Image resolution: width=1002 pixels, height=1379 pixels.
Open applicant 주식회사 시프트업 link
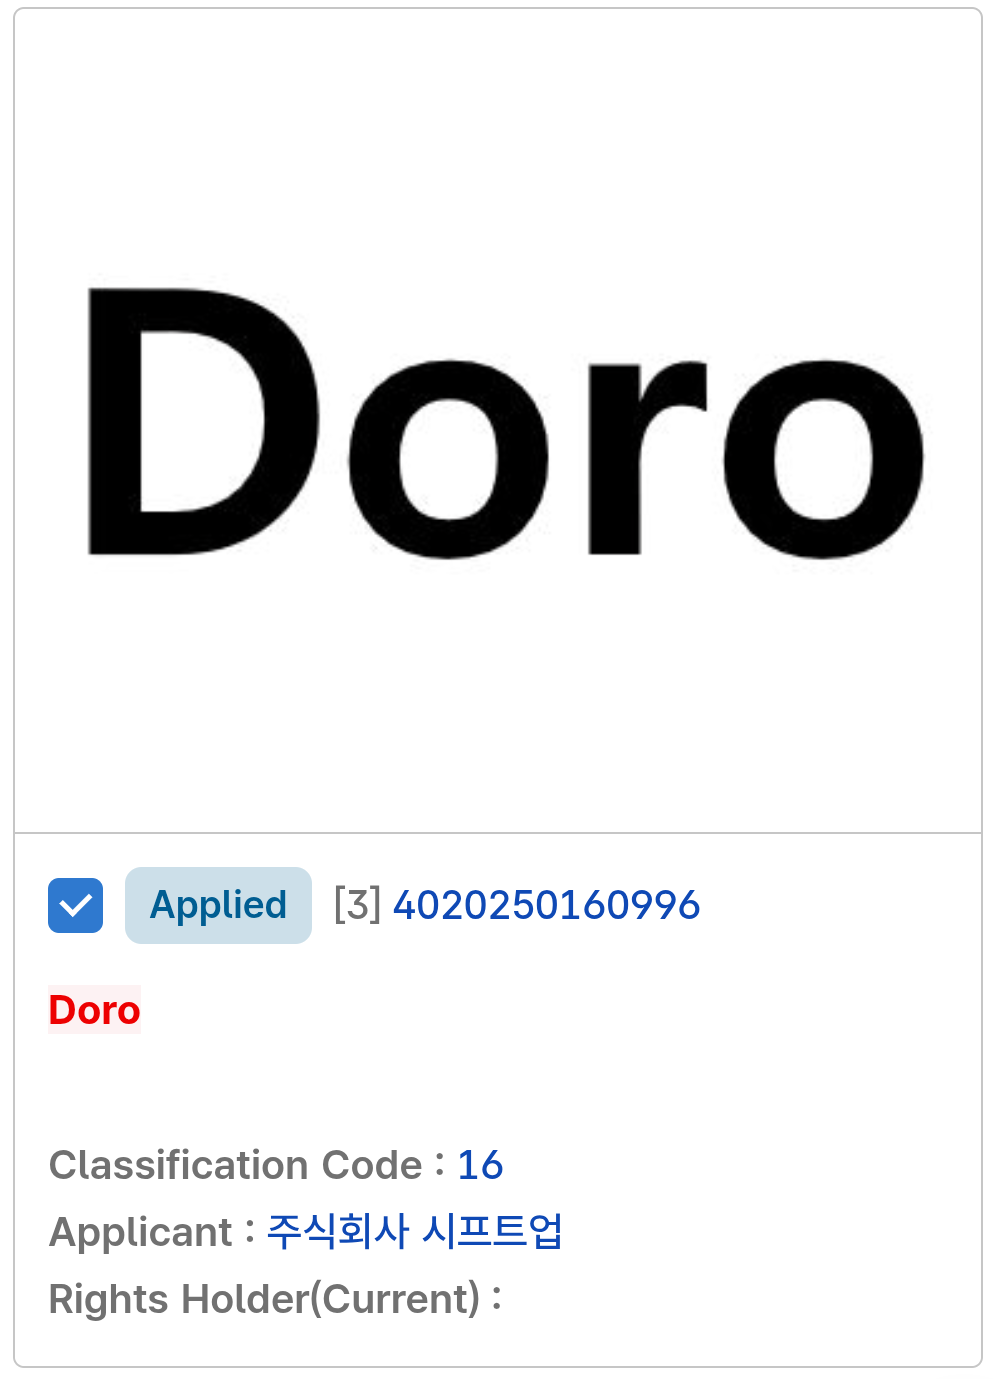point(414,1231)
